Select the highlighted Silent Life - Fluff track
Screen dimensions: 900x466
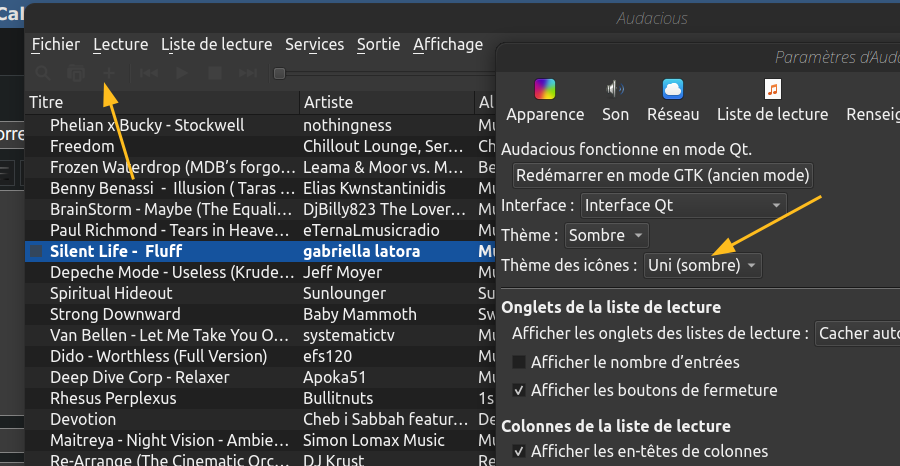pos(116,251)
